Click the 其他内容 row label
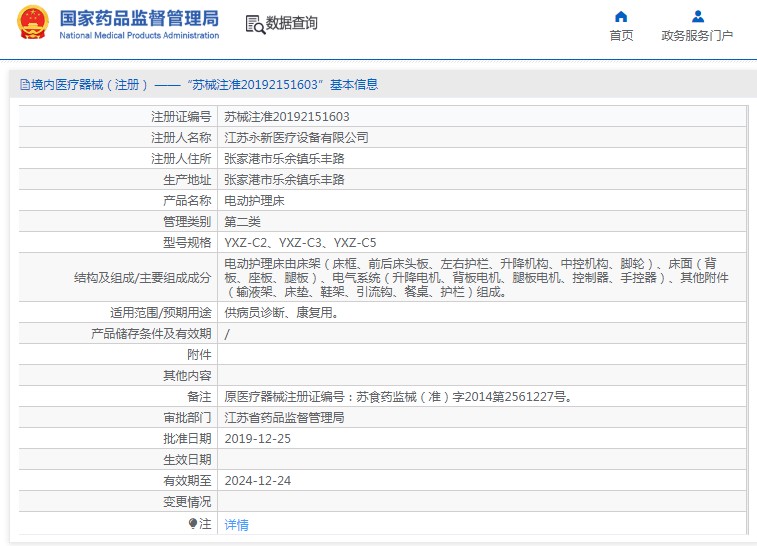Screen dimensions: 757x546 point(187,376)
